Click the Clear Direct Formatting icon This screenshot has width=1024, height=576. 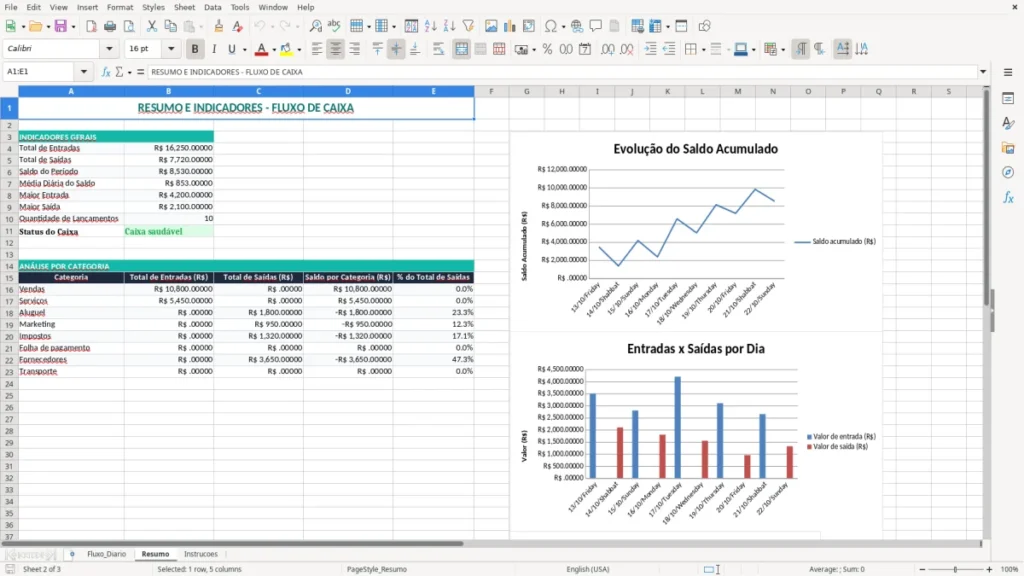pyautogui.click(x=238, y=26)
